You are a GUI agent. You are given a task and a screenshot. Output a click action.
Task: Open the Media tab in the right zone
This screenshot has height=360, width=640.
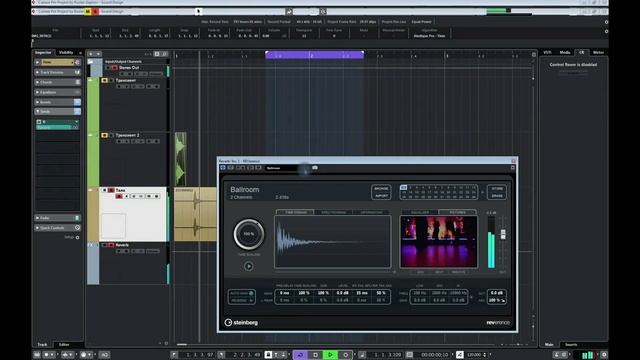pos(564,53)
